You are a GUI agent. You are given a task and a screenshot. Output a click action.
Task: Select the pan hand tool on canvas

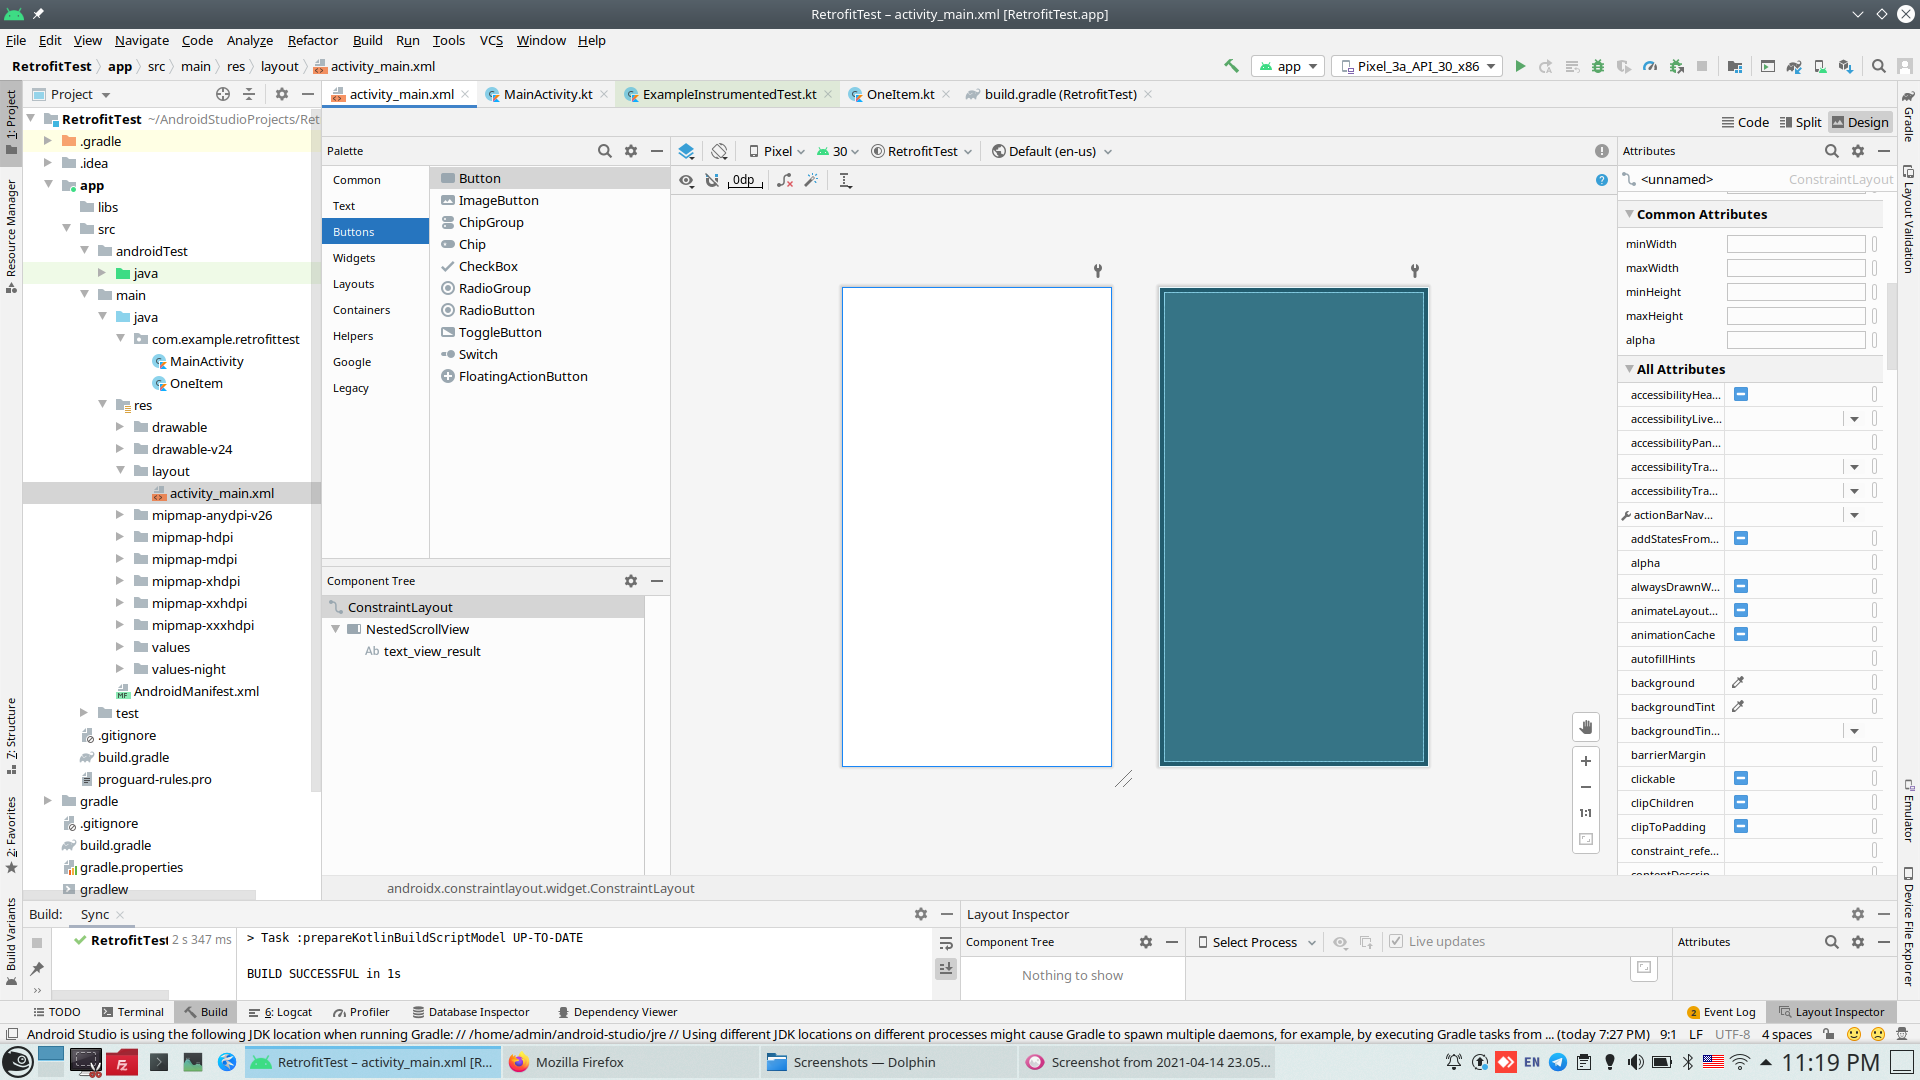coord(1586,727)
